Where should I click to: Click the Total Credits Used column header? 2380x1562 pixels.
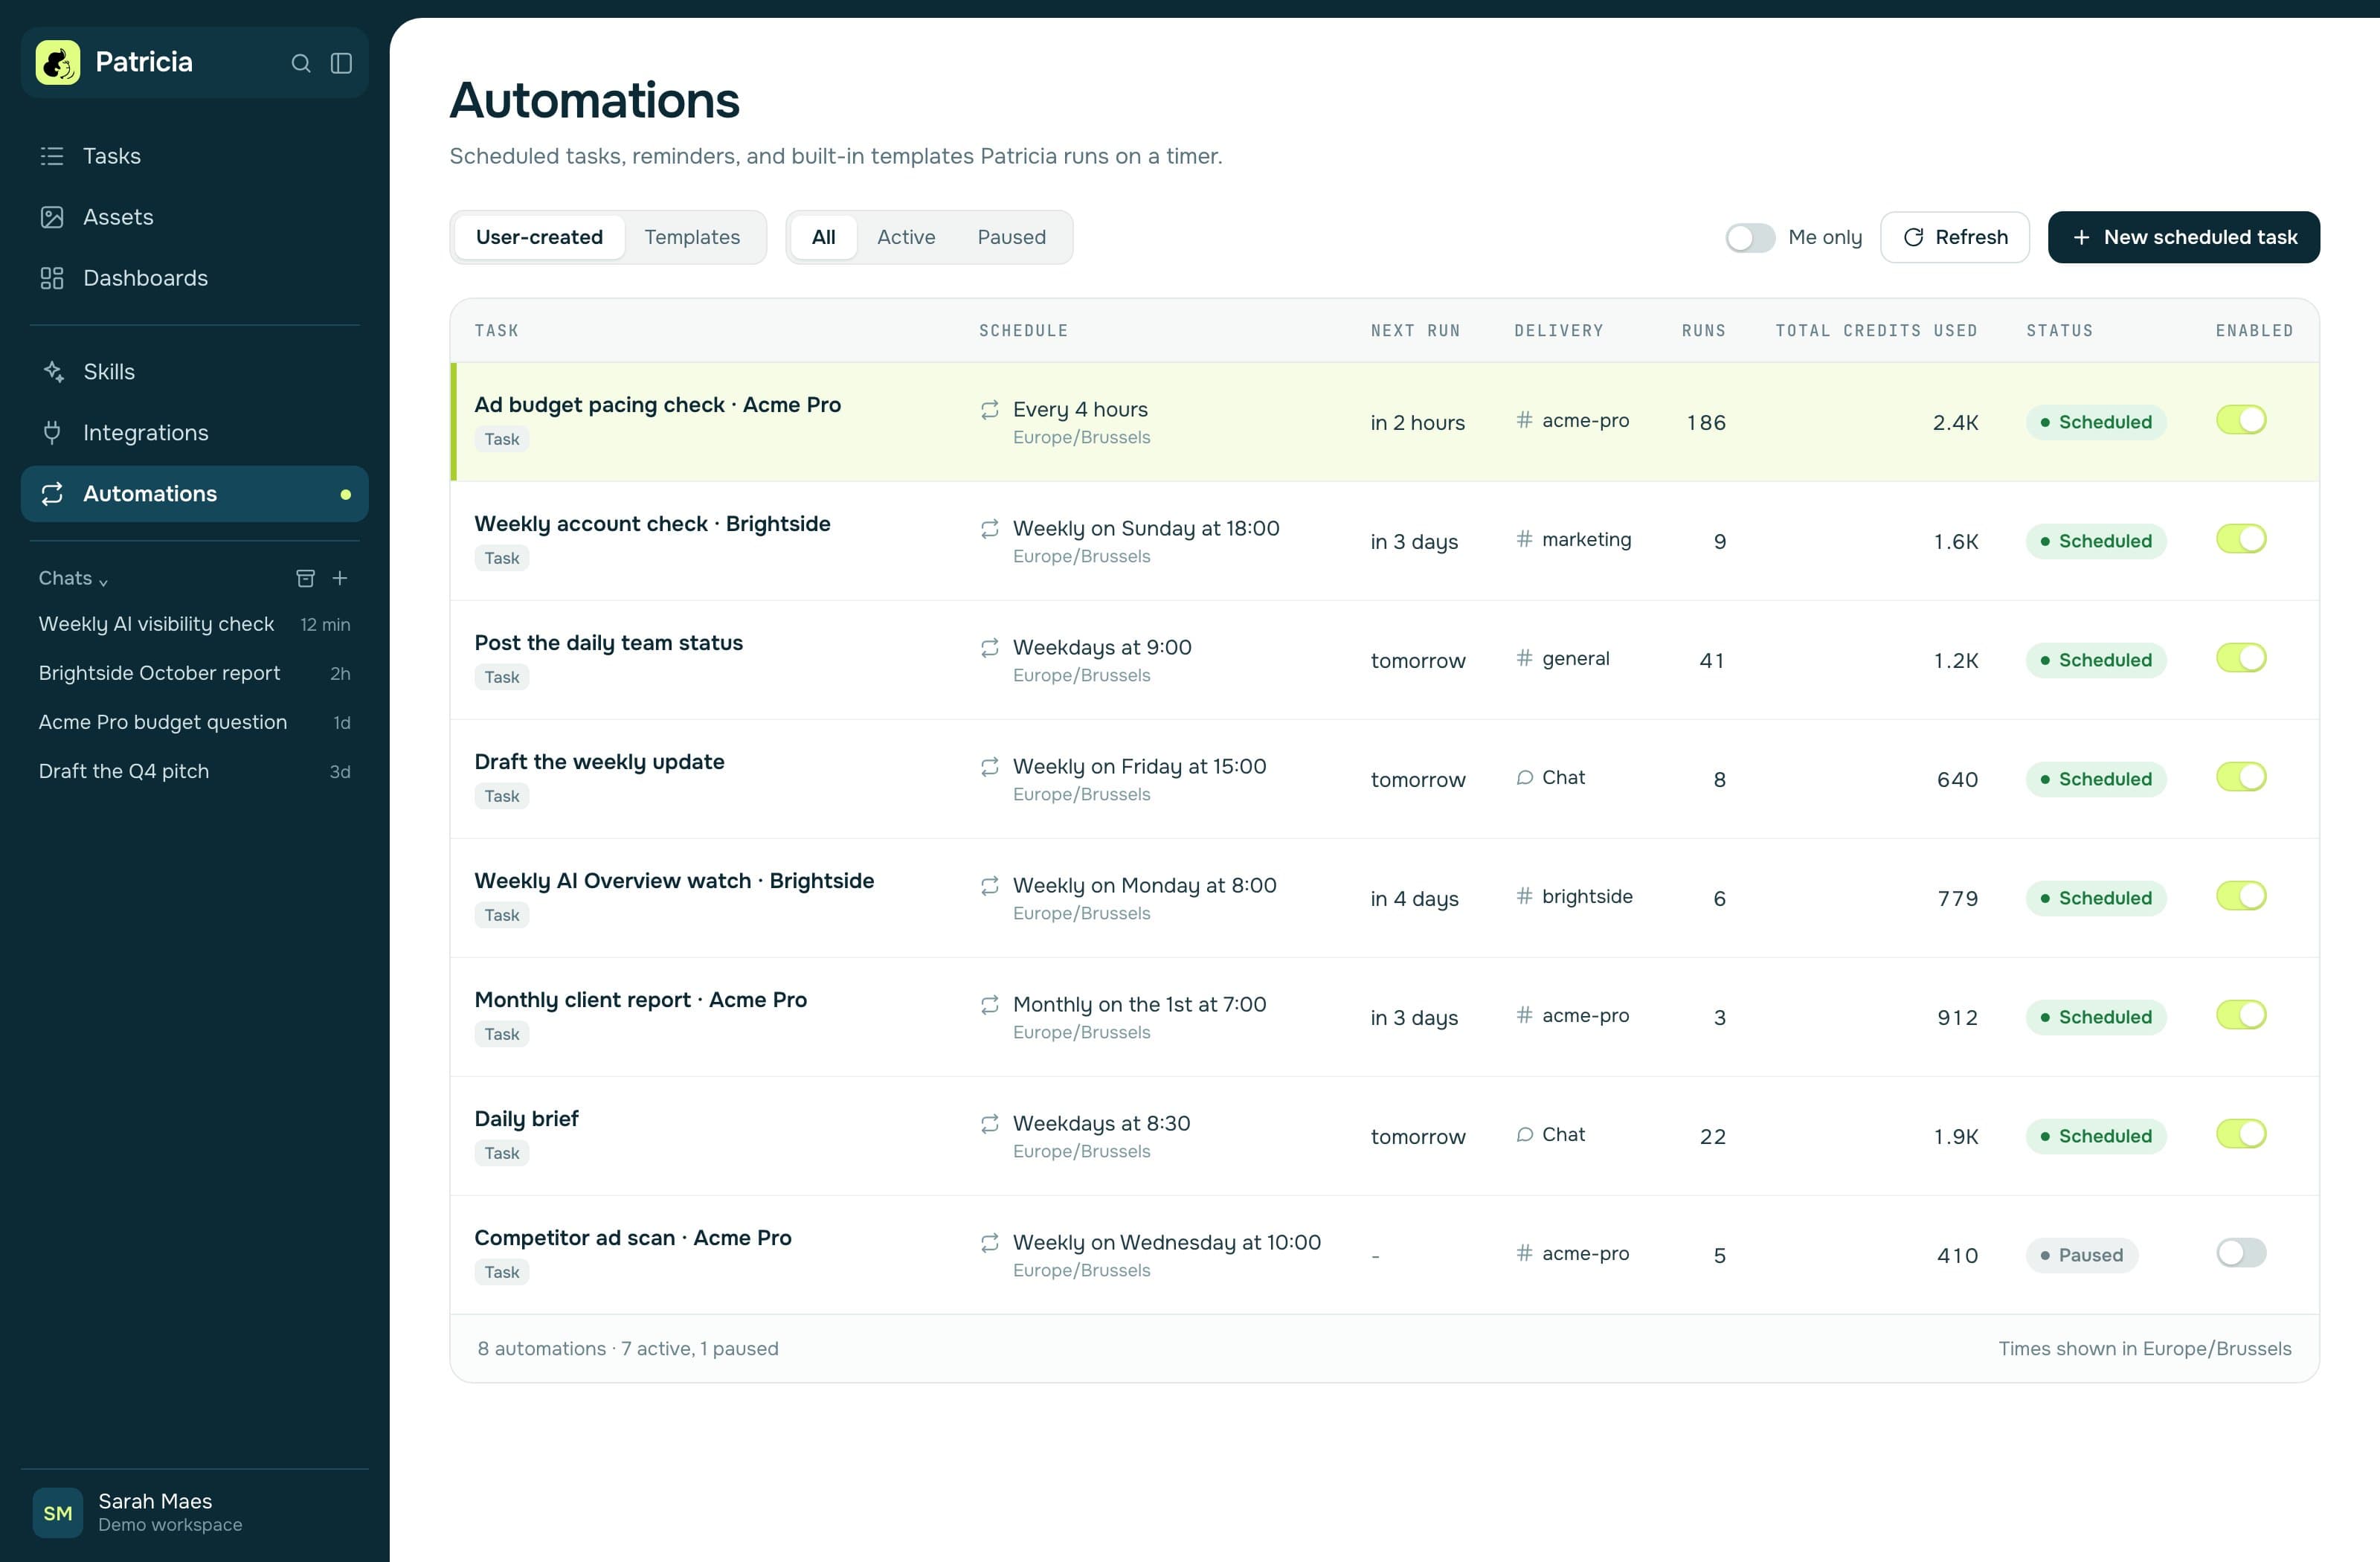[1876, 331]
